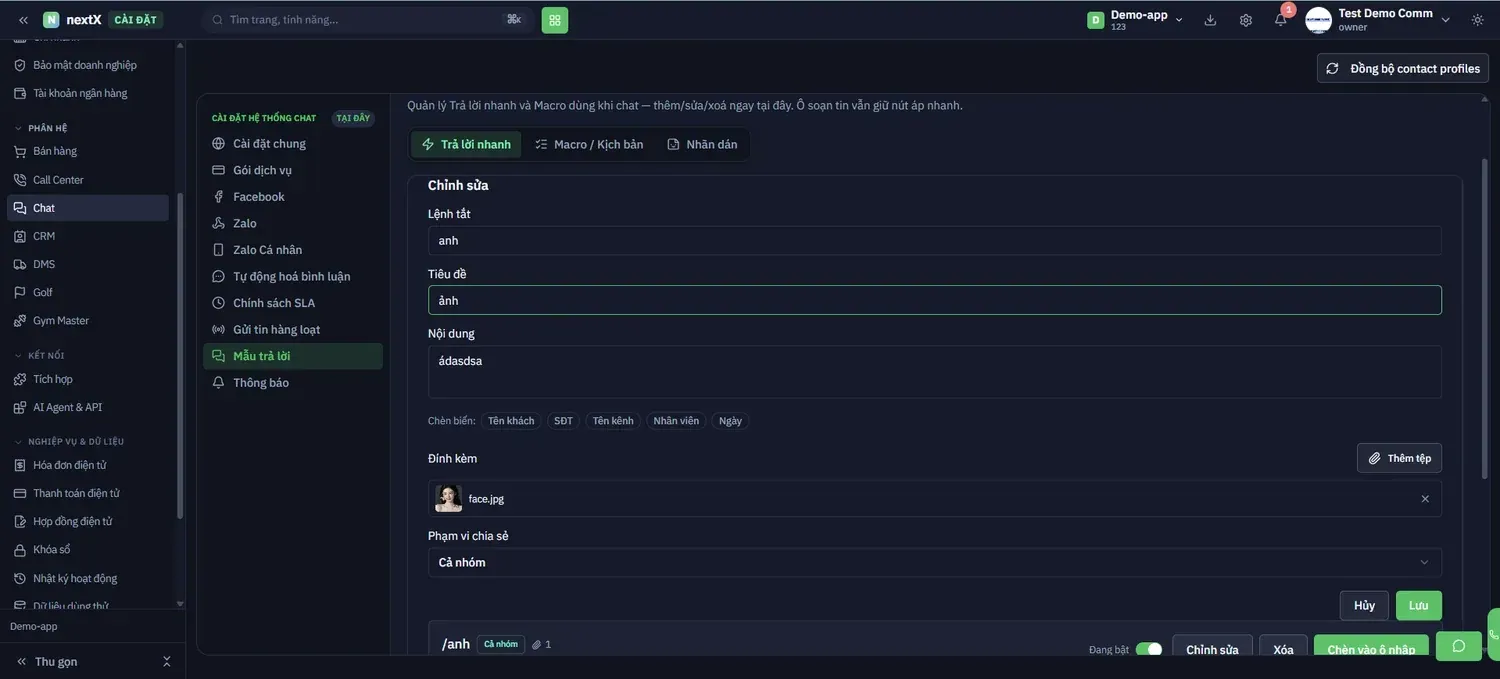Image resolution: width=1500 pixels, height=679 pixels.
Task: Switch to the Nhãn dán tab
Action: [x=702, y=144]
